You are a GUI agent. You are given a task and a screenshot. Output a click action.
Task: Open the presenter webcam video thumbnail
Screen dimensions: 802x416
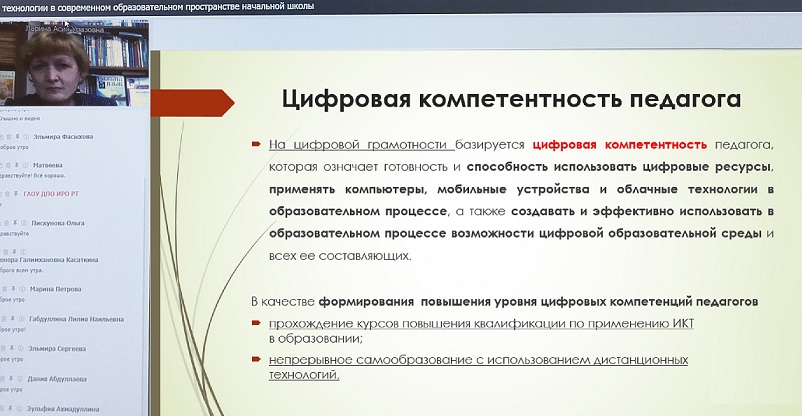75,64
